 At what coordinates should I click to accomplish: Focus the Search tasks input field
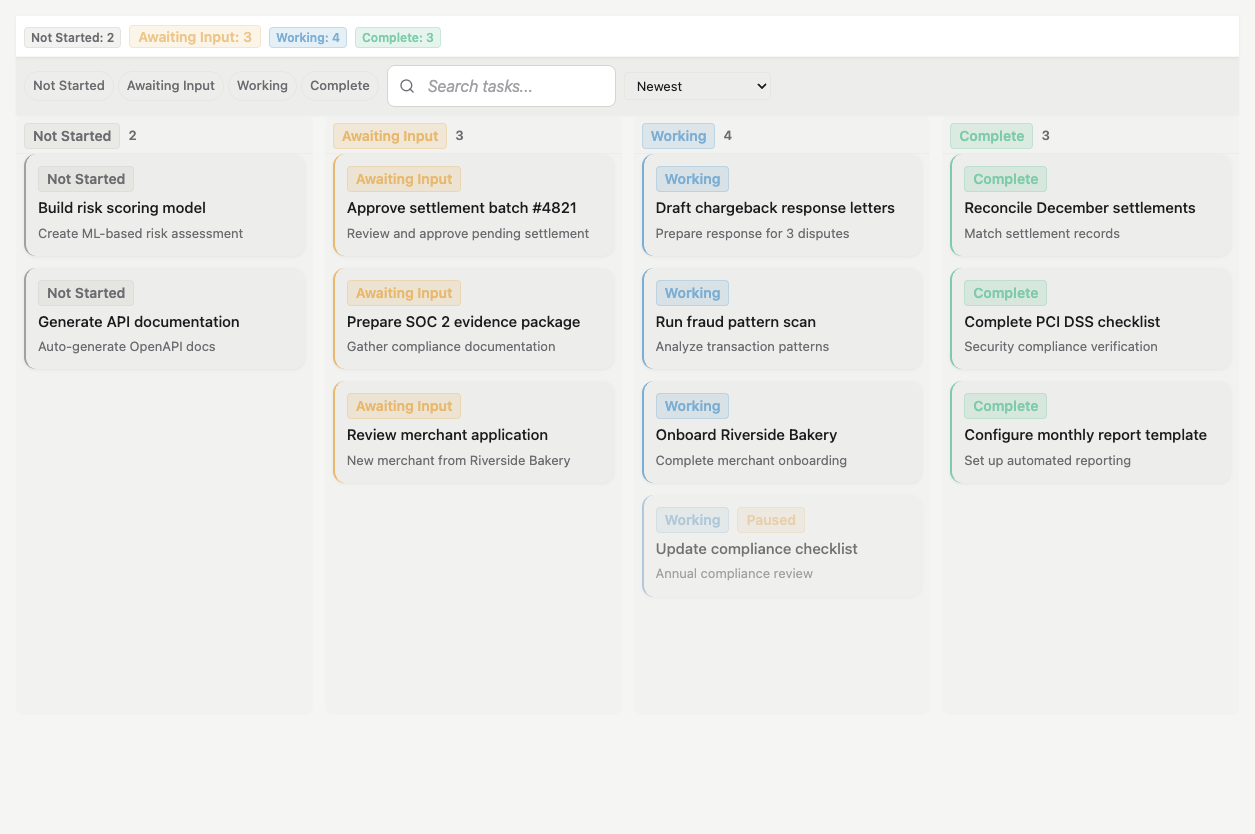[515, 86]
